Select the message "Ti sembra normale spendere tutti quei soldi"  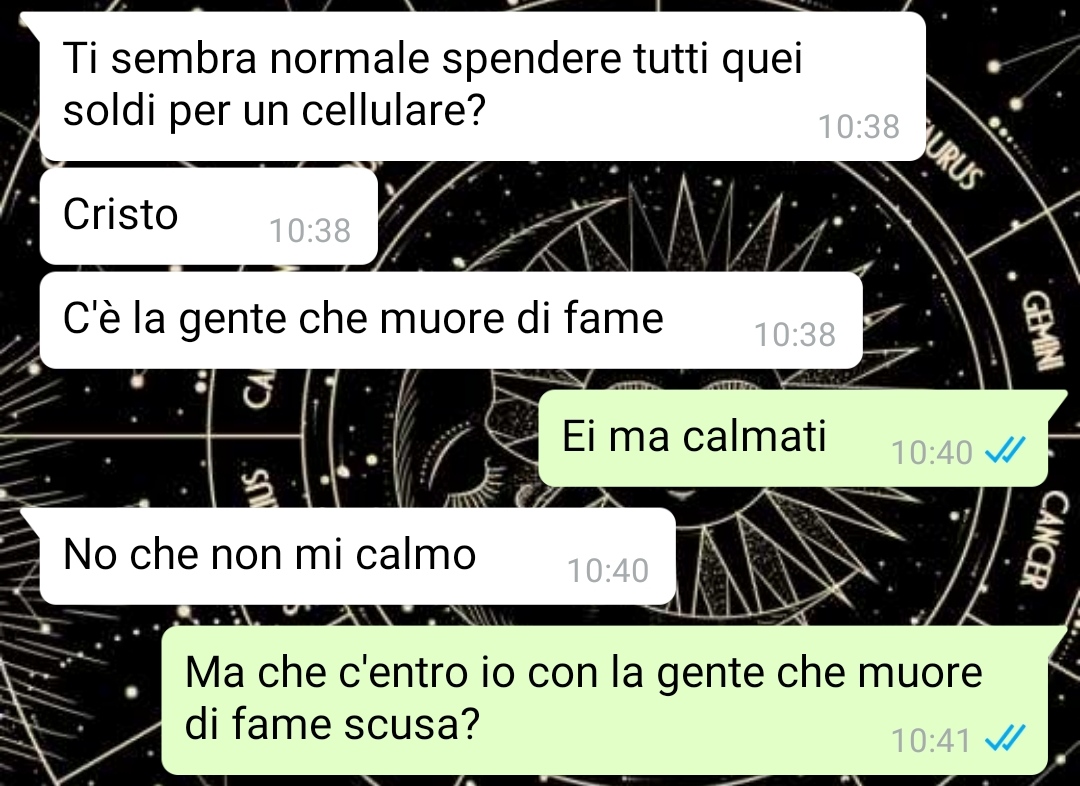click(482, 85)
